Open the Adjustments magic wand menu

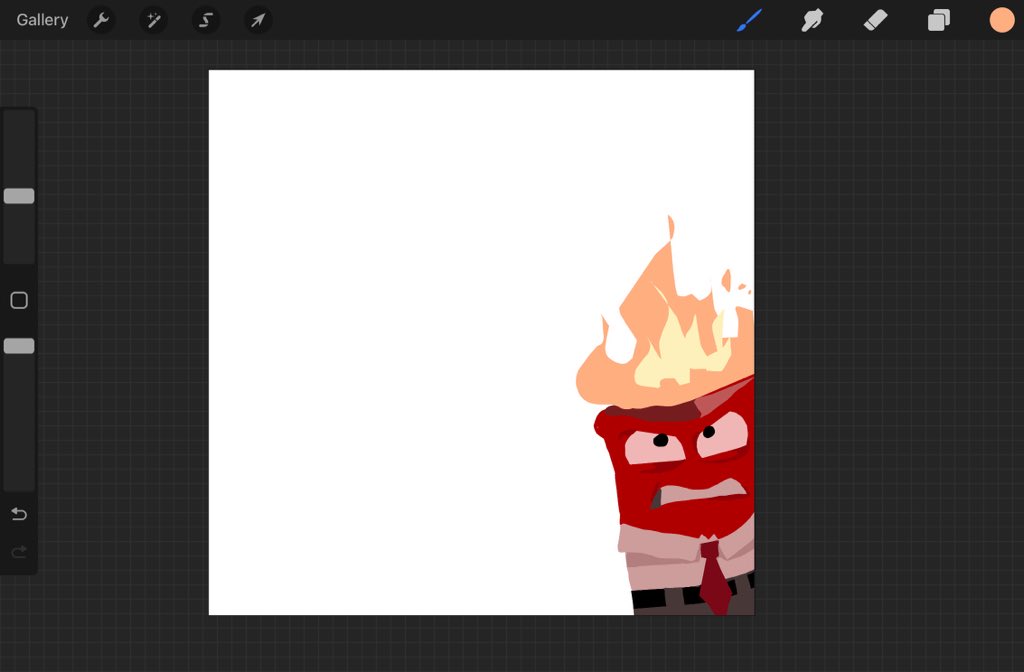click(x=153, y=20)
